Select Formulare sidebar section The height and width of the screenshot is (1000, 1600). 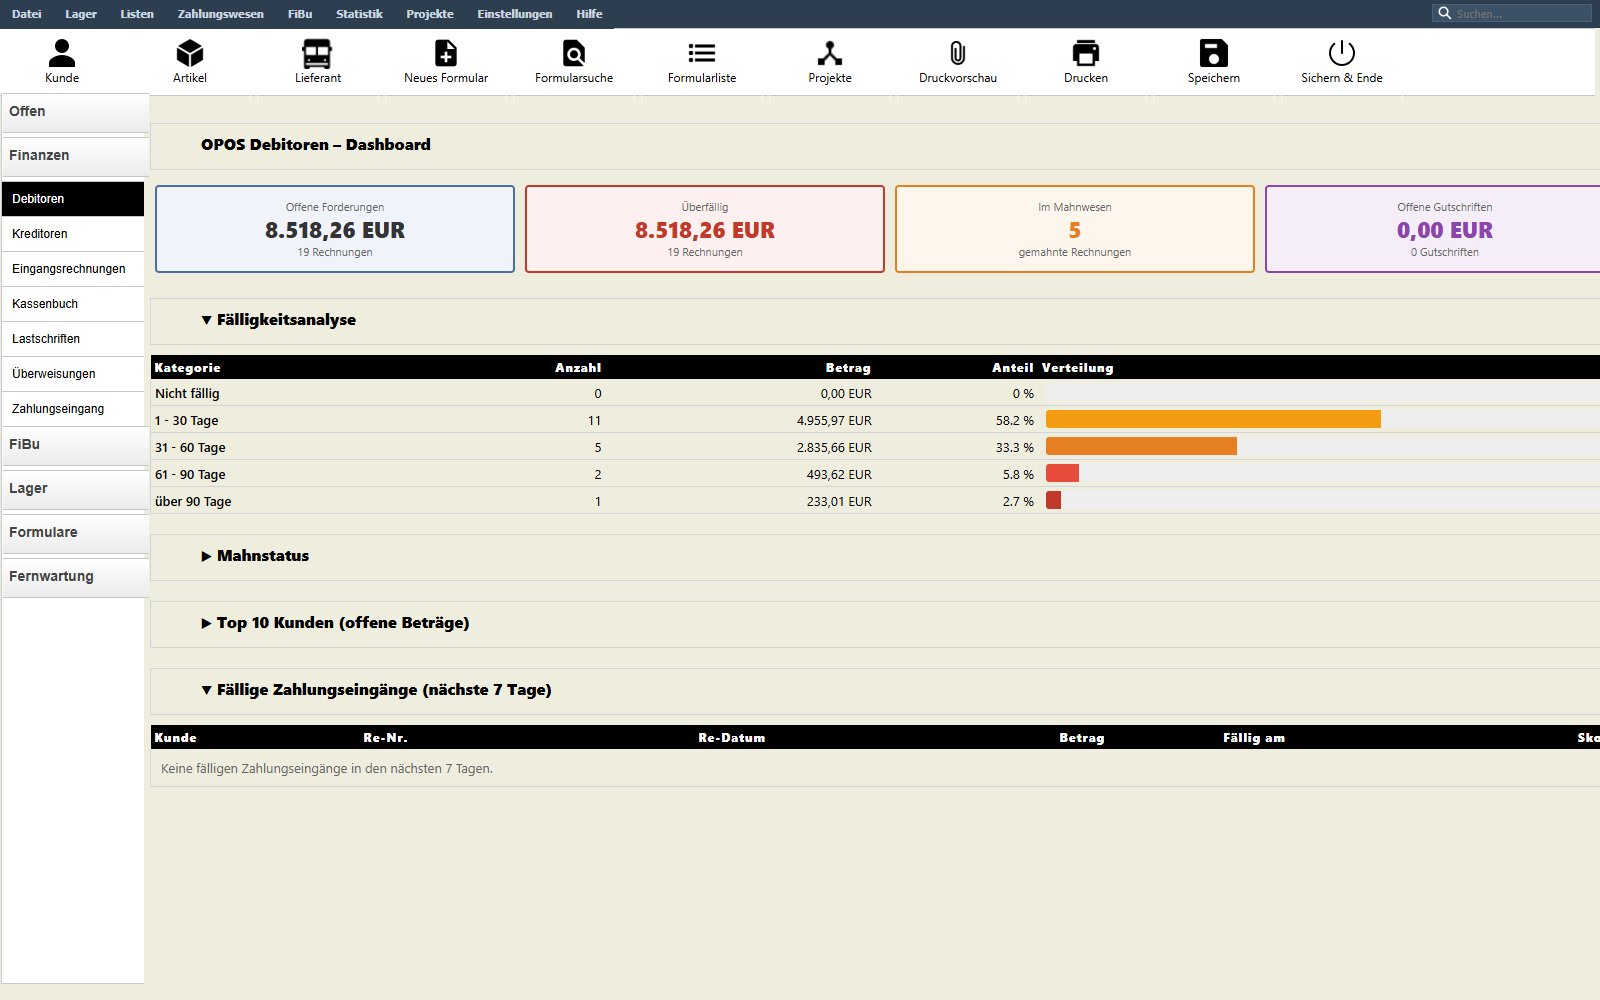click(x=75, y=533)
